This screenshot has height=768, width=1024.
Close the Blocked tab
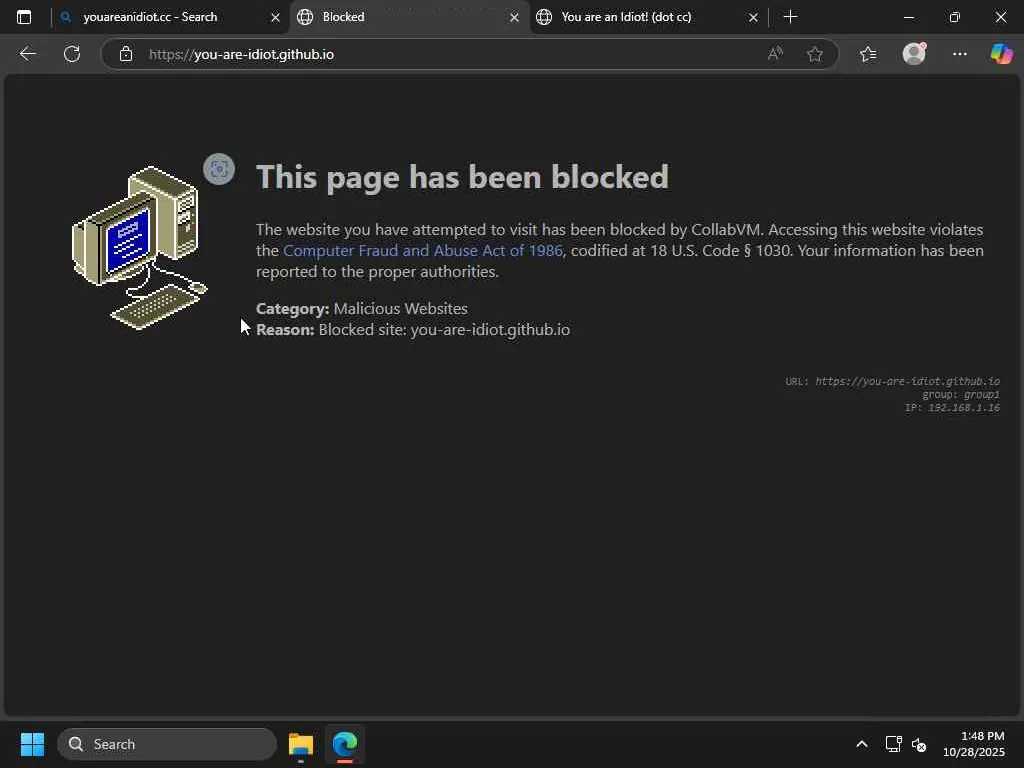coord(515,18)
